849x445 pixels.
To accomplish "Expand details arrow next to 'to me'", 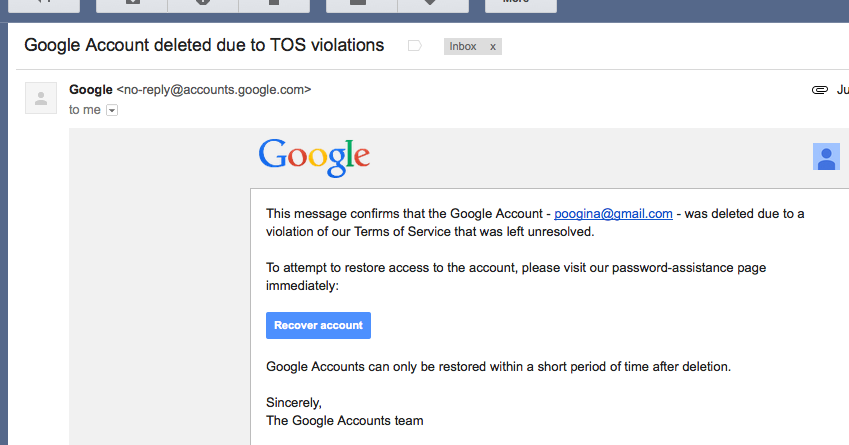I will pyautogui.click(x=112, y=110).
